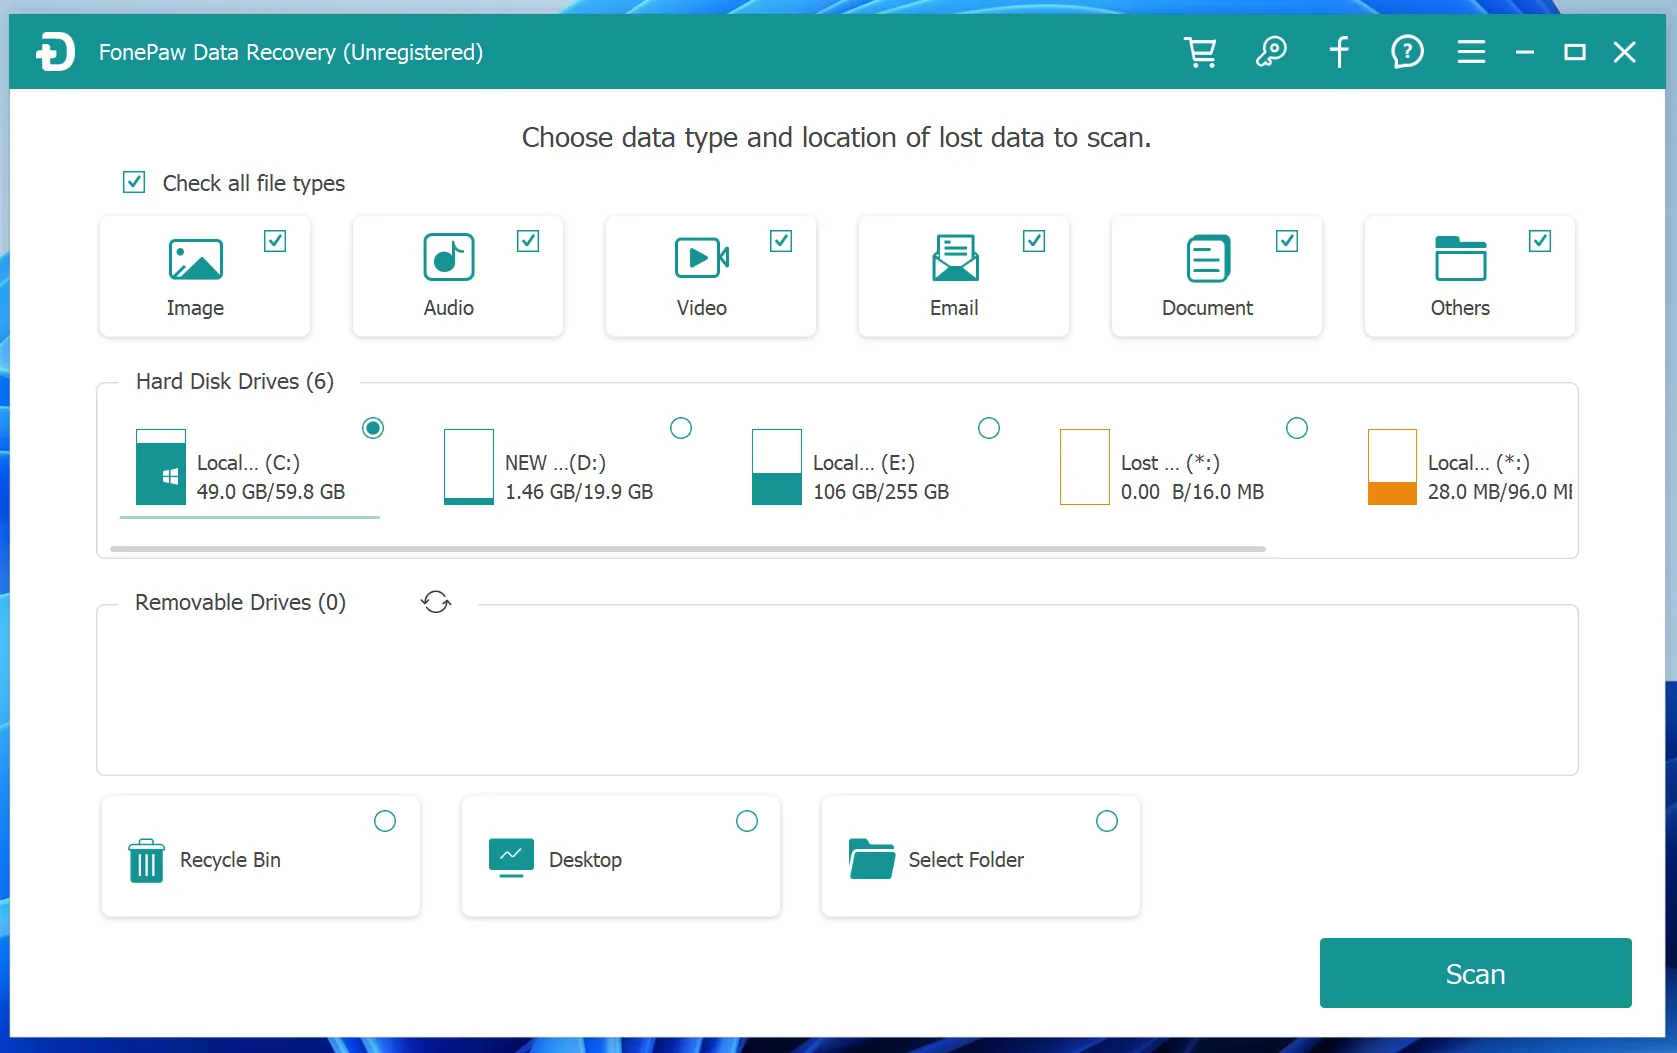Click the 106 GB/255 GB text

tap(881, 492)
